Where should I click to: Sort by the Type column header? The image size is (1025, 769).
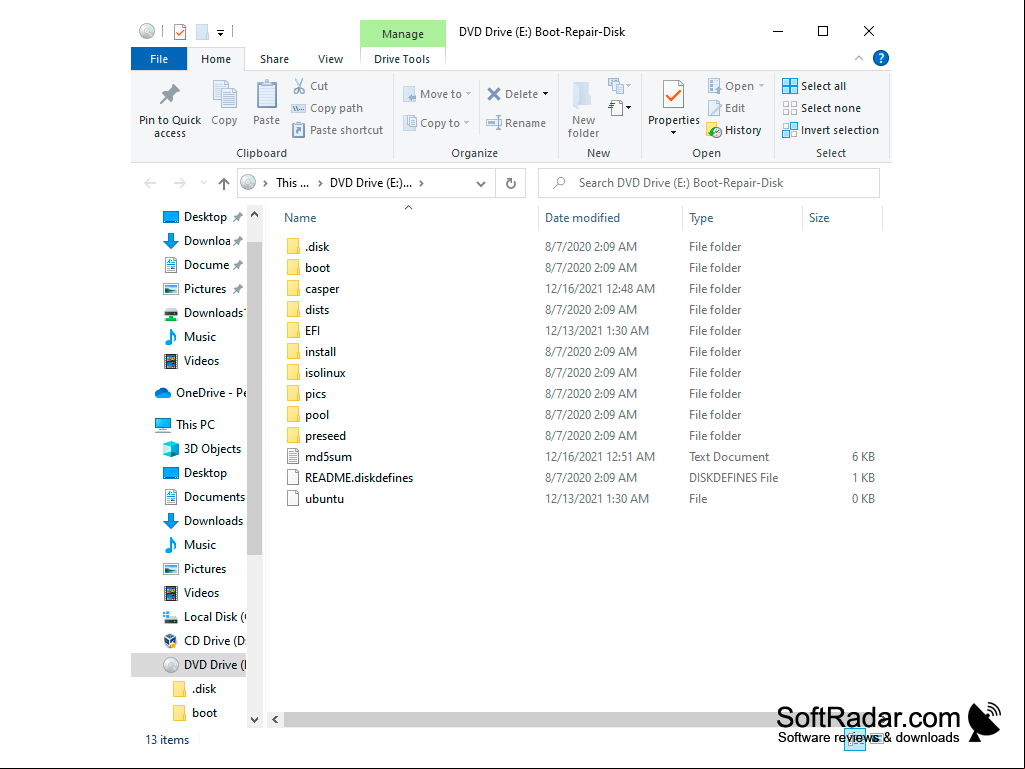742,218
